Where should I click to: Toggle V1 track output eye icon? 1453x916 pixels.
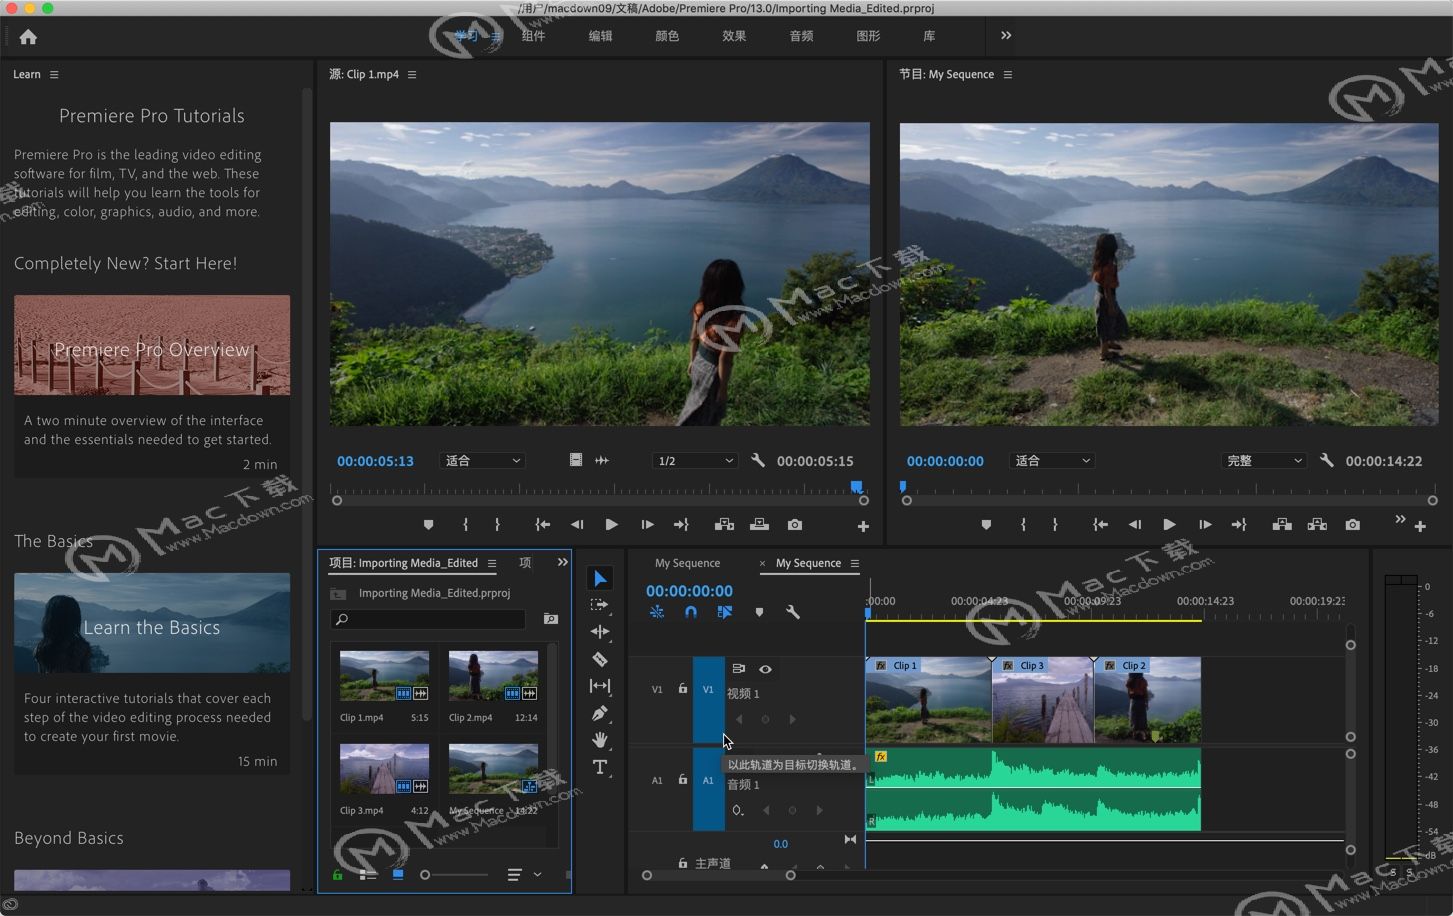765,669
